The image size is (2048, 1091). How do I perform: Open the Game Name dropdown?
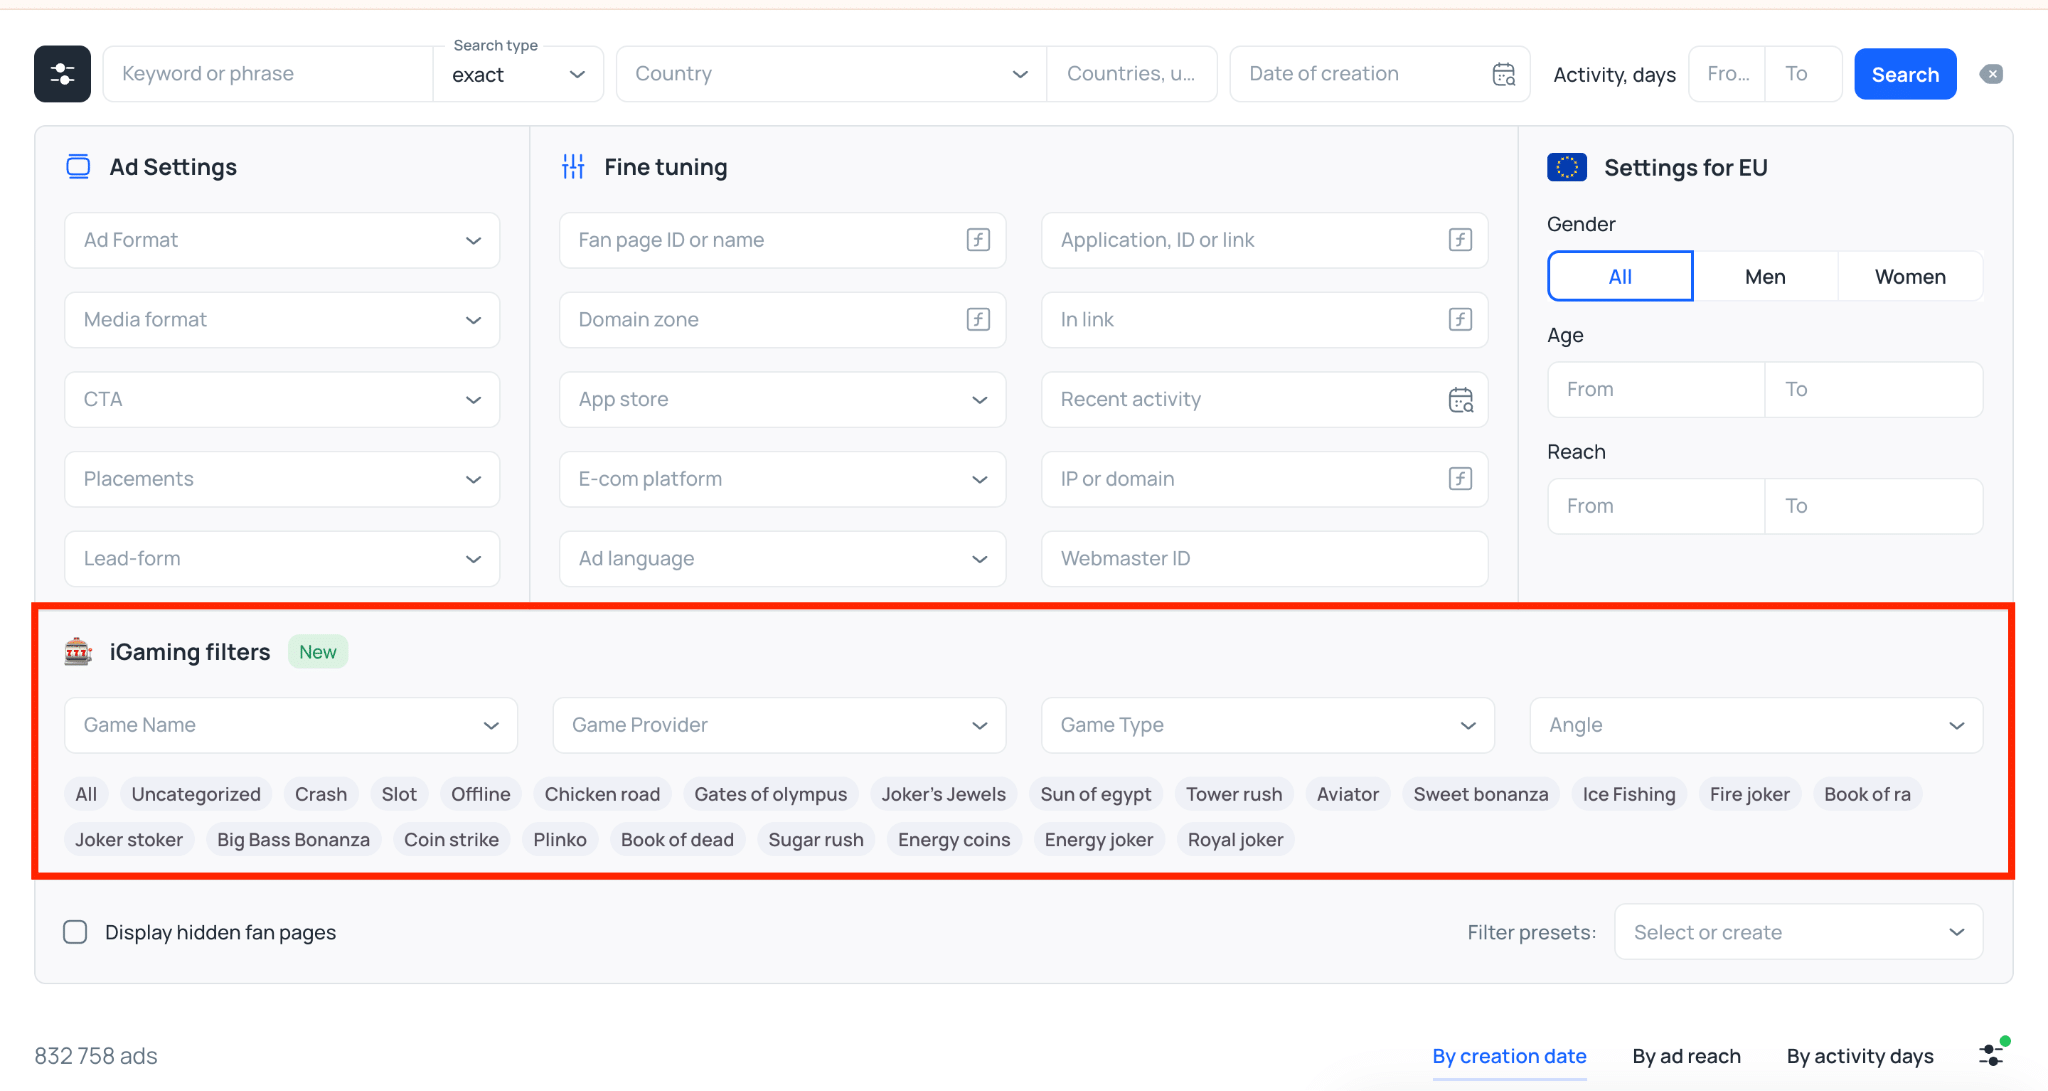[291, 725]
